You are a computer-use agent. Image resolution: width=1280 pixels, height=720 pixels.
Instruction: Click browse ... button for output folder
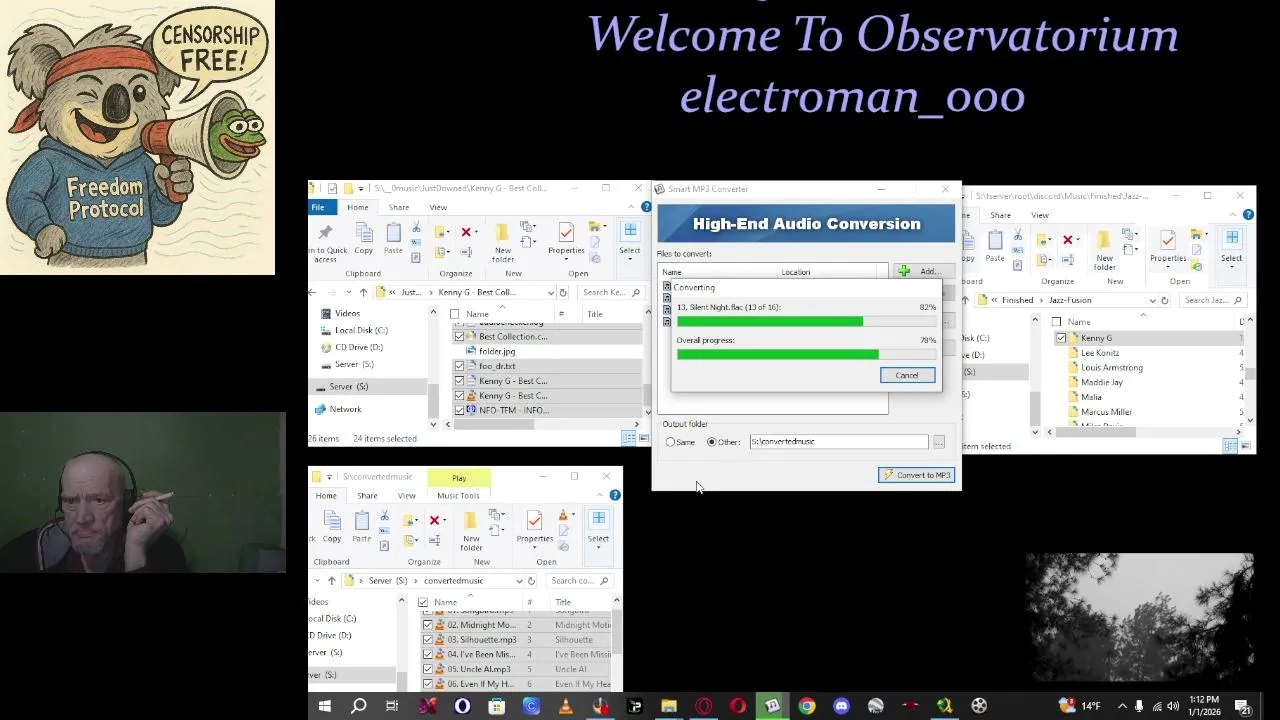[938, 442]
